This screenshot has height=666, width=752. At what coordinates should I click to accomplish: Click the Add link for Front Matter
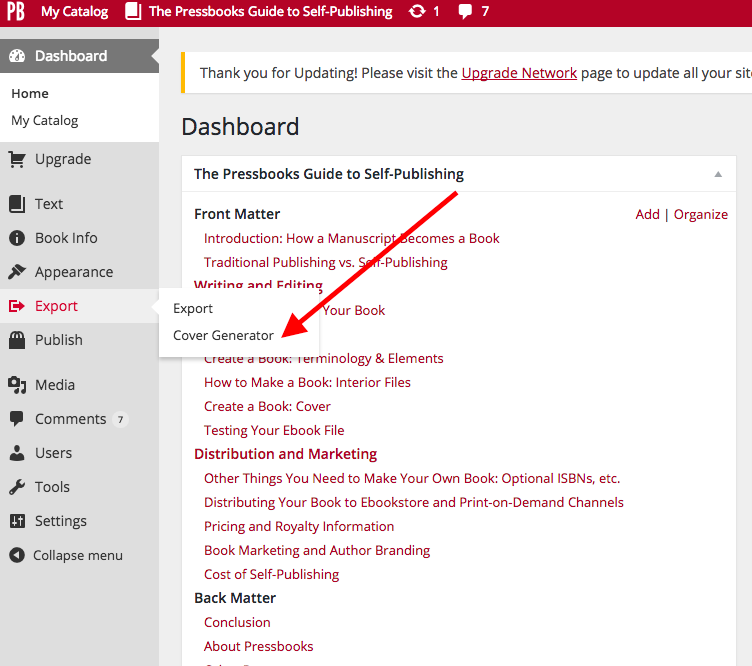coord(647,214)
